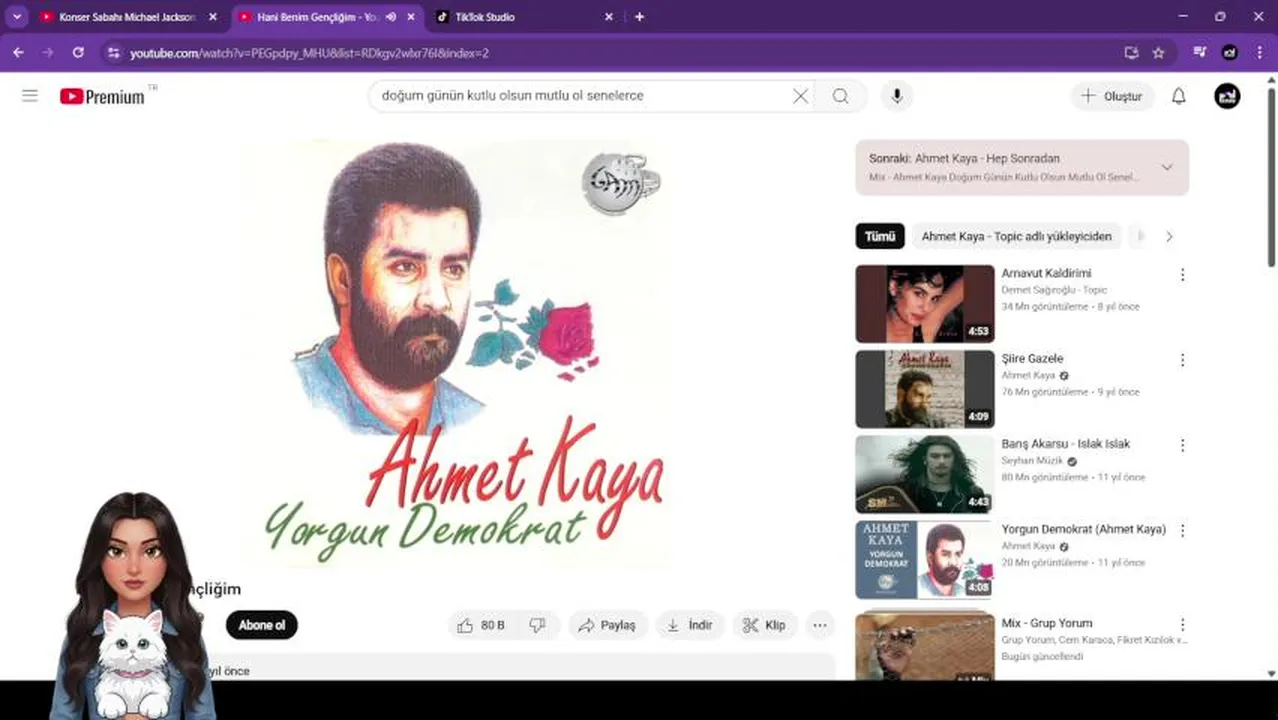Open Arnavut Kaldirimi video thumbnail
Screen dimensions: 1278x720
[x=925, y=304]
